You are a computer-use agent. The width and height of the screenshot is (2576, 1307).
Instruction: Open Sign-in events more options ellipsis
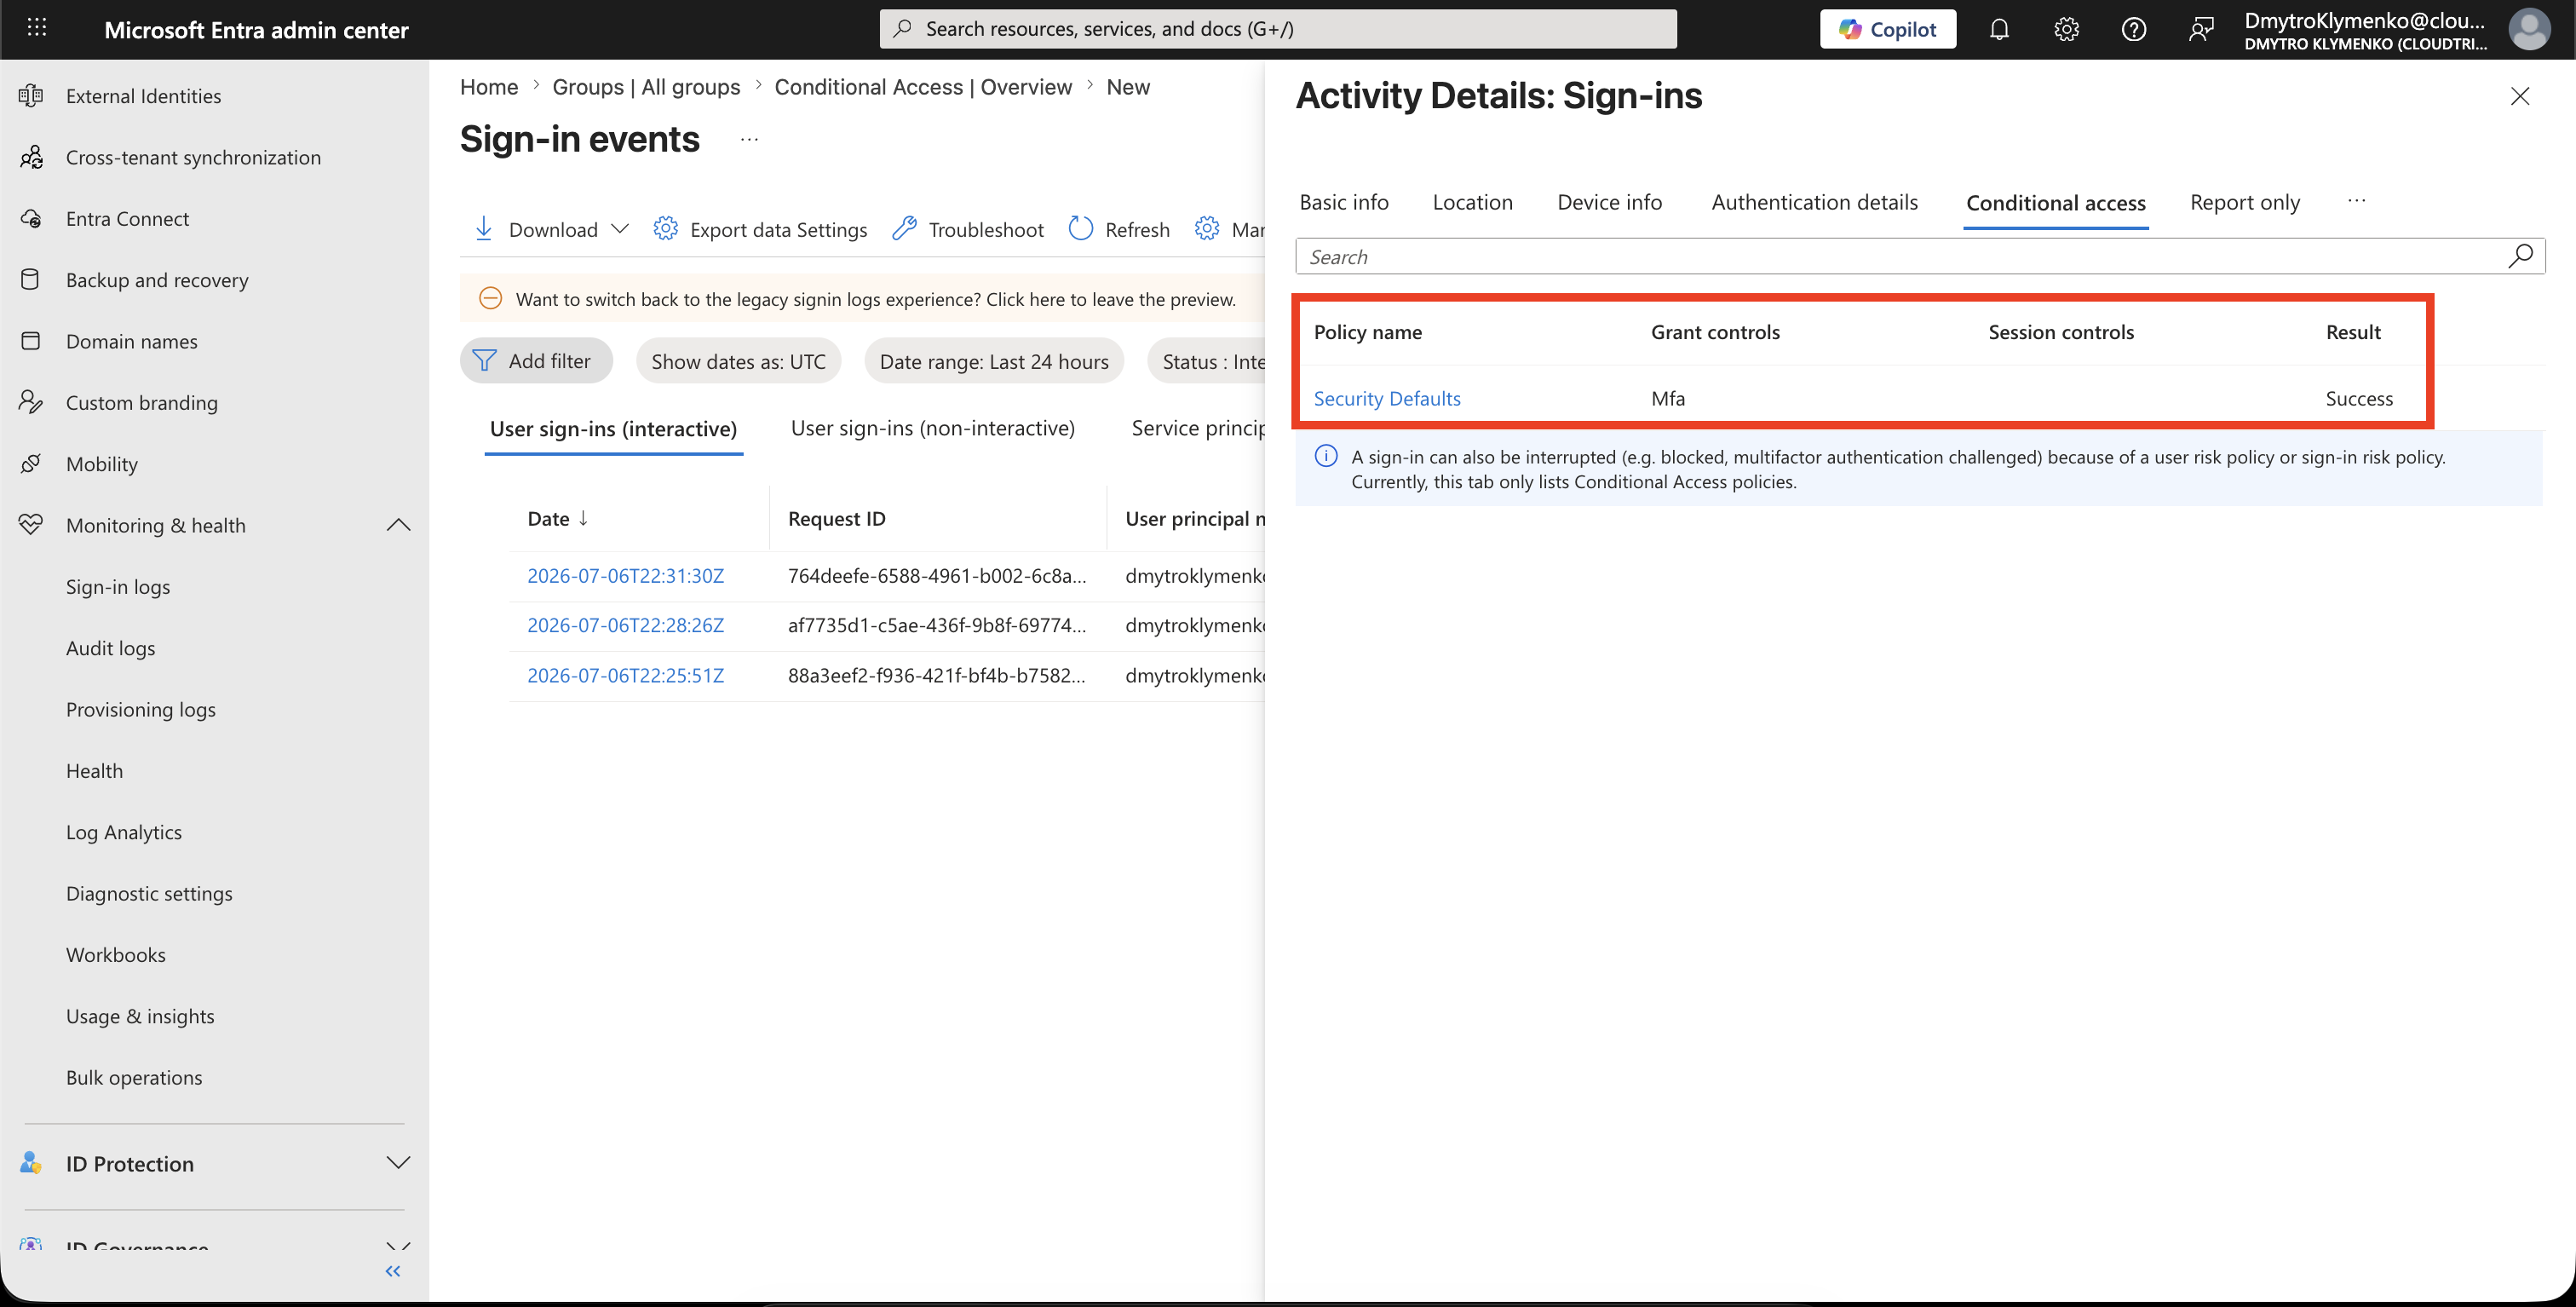click(749, 139)
